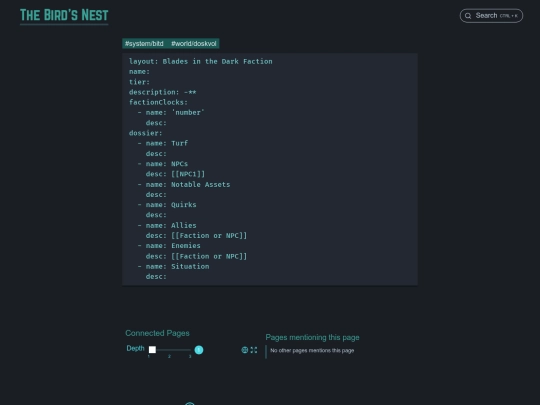Click the Connected Pages heading
This screenshot has height=405, width=540.
(157, 333)
